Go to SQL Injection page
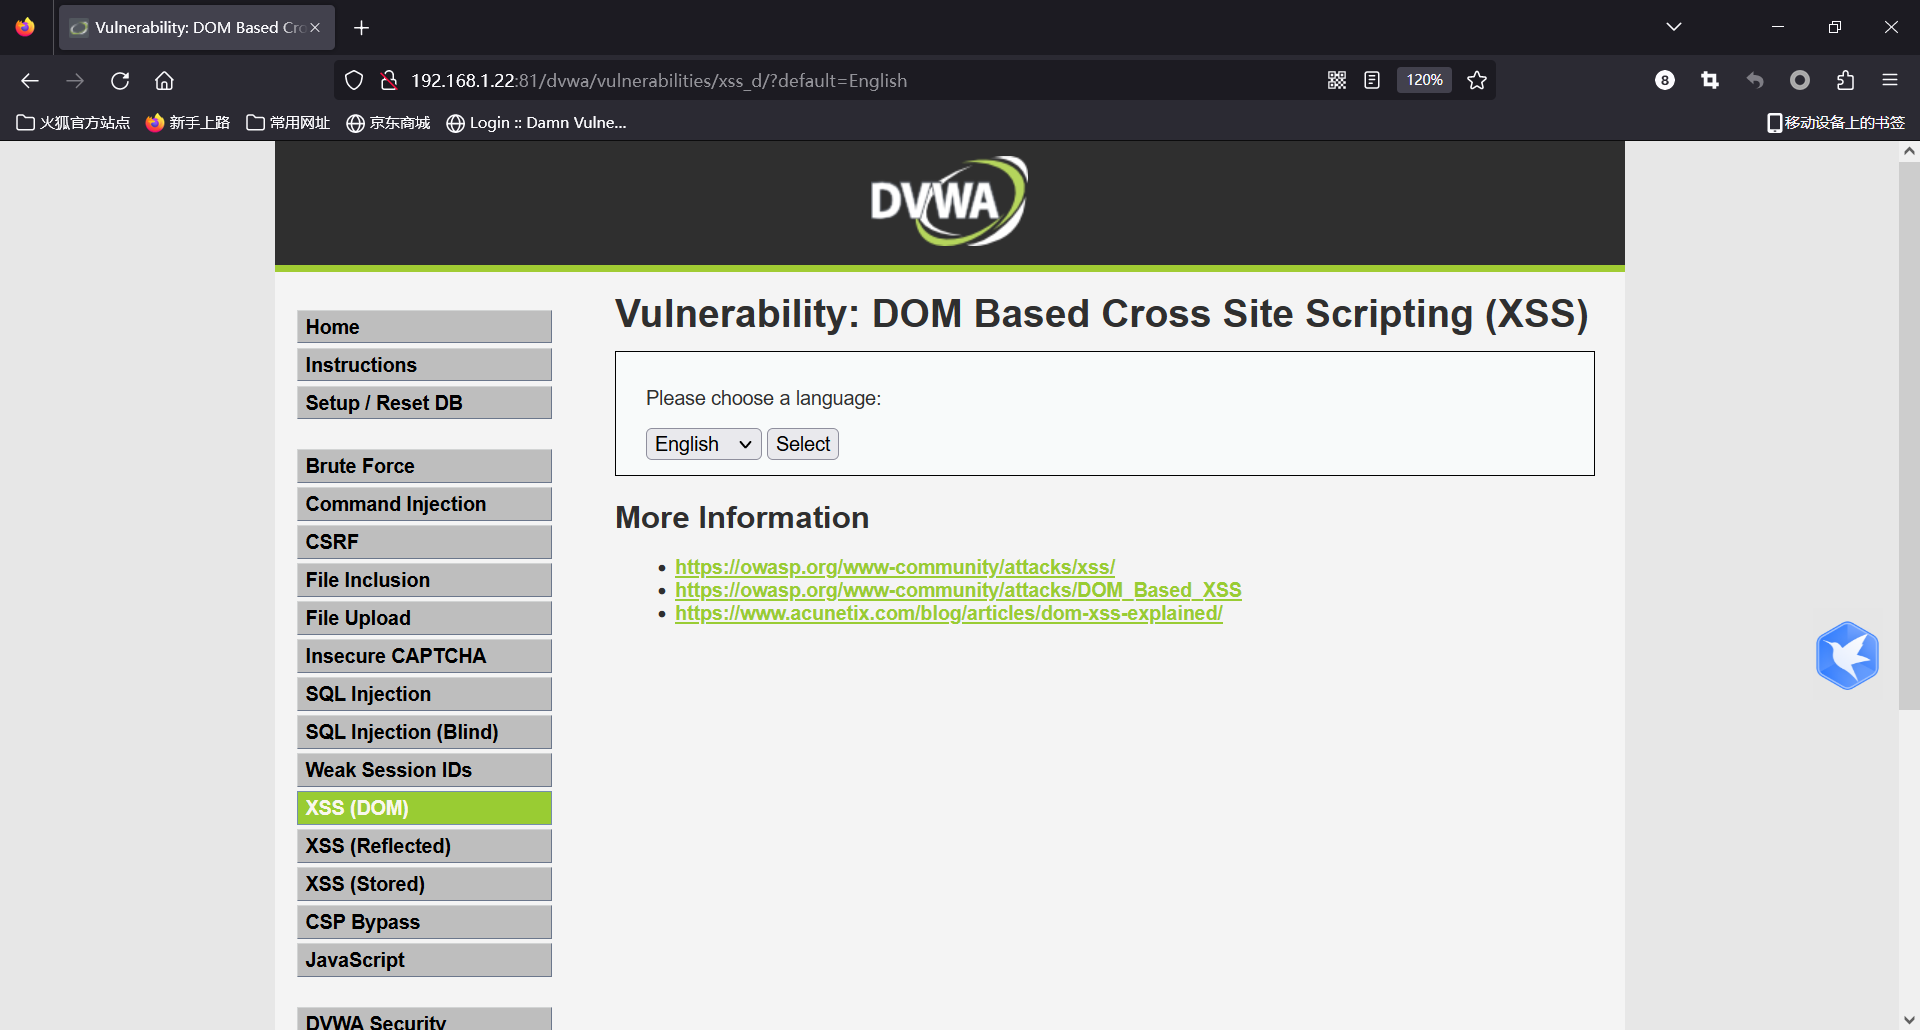Screen dimensions: 1920x1030 424,694
